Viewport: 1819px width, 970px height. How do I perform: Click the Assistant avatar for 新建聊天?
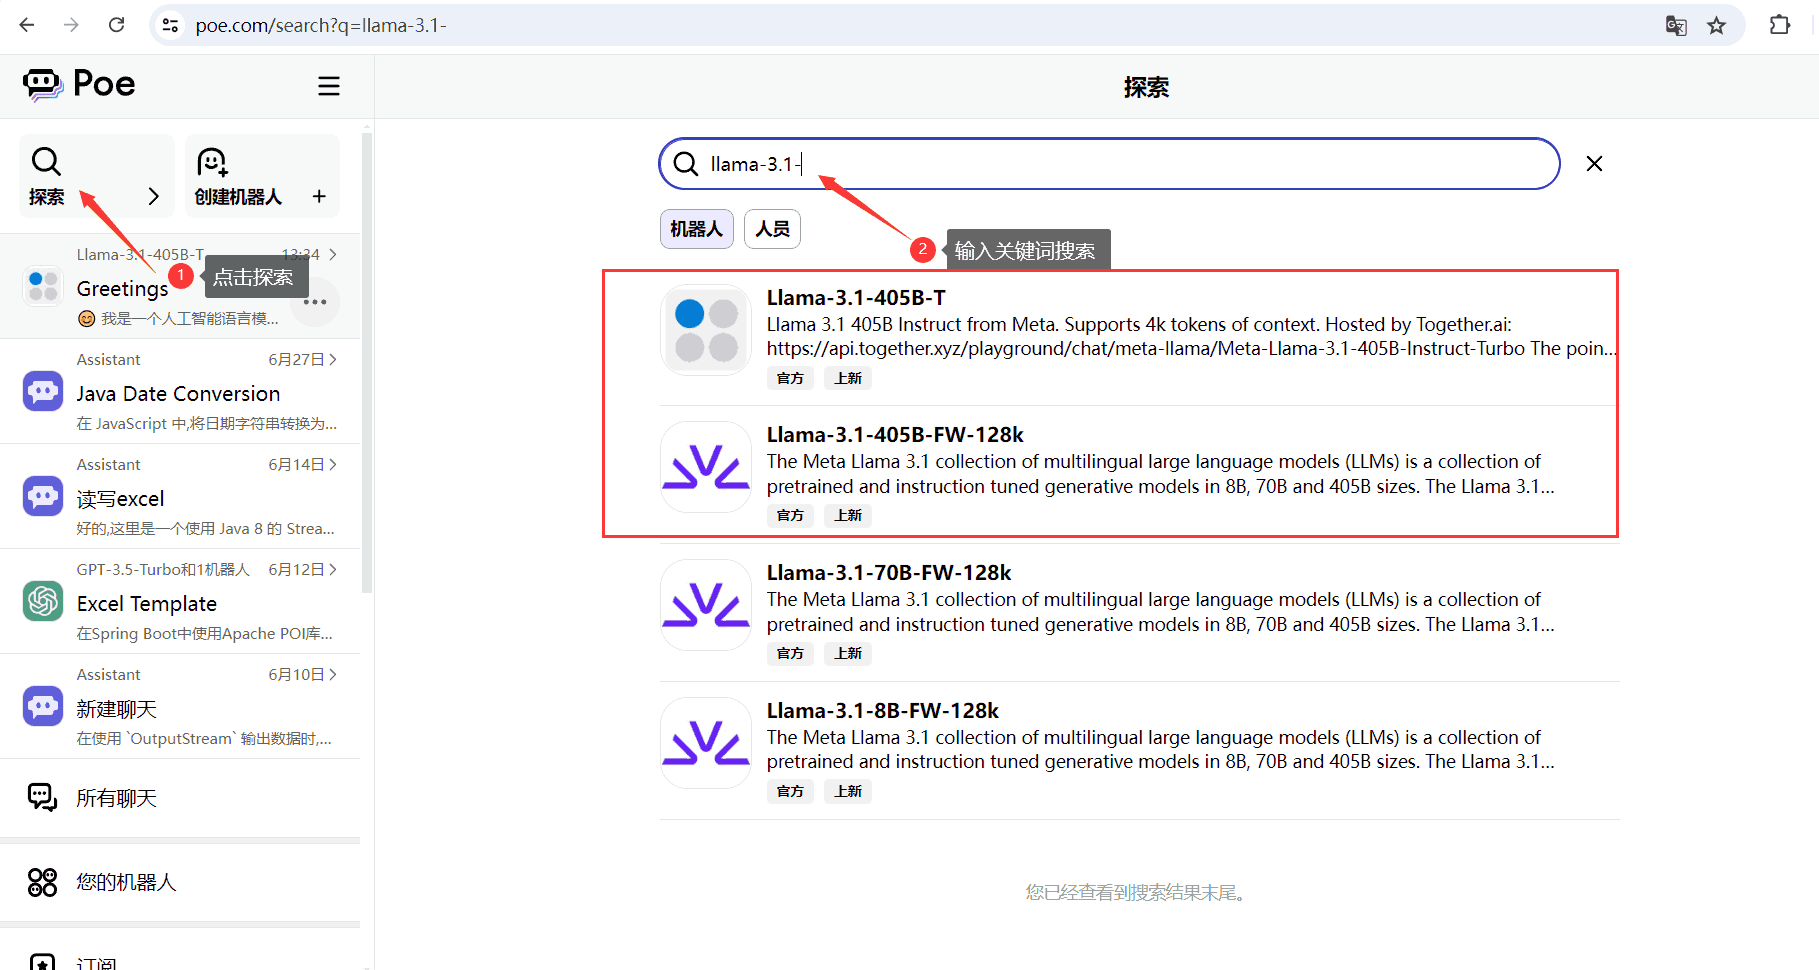click(x=43, y=706)
